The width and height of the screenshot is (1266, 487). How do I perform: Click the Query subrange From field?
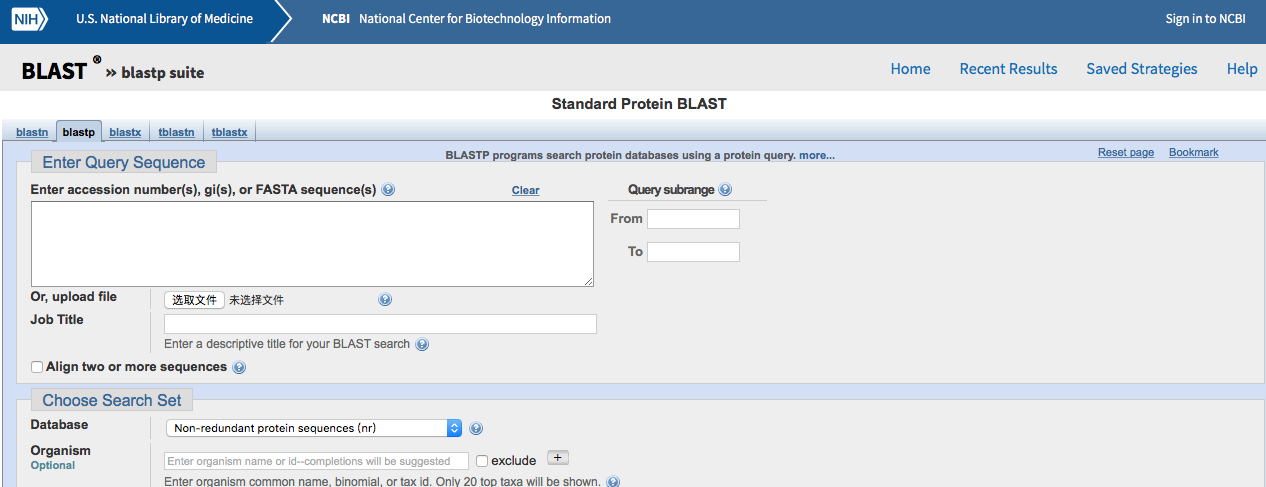(x=693, y=219)
